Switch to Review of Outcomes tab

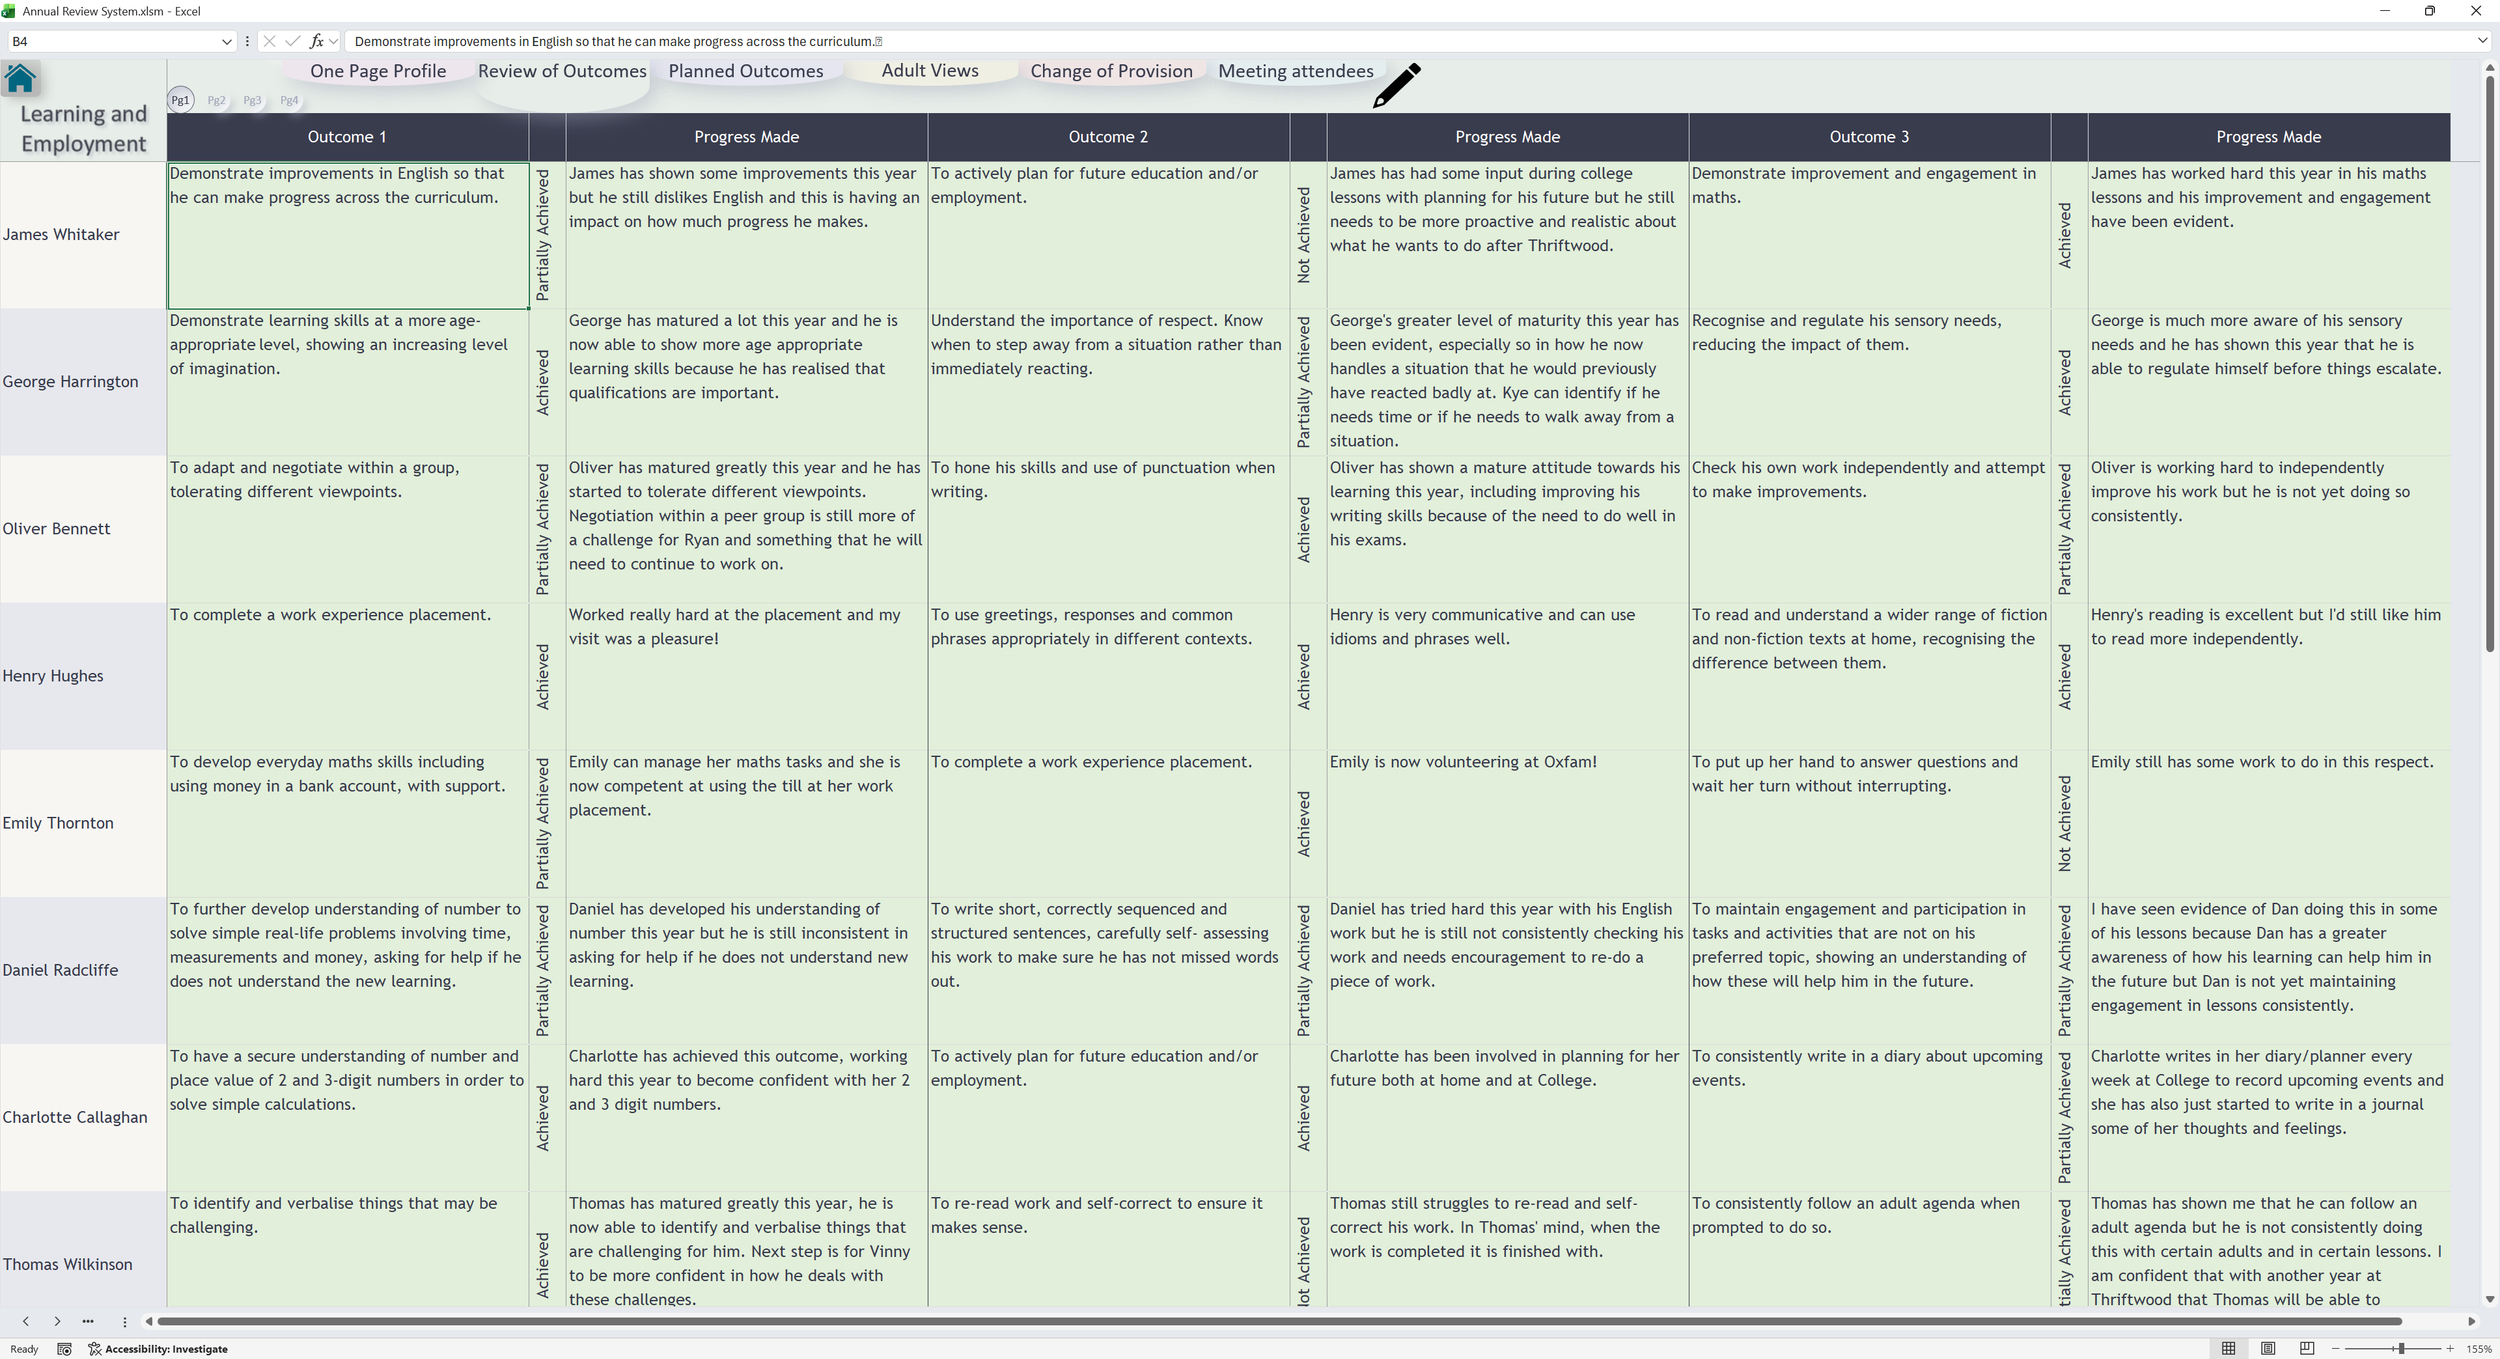562,71
